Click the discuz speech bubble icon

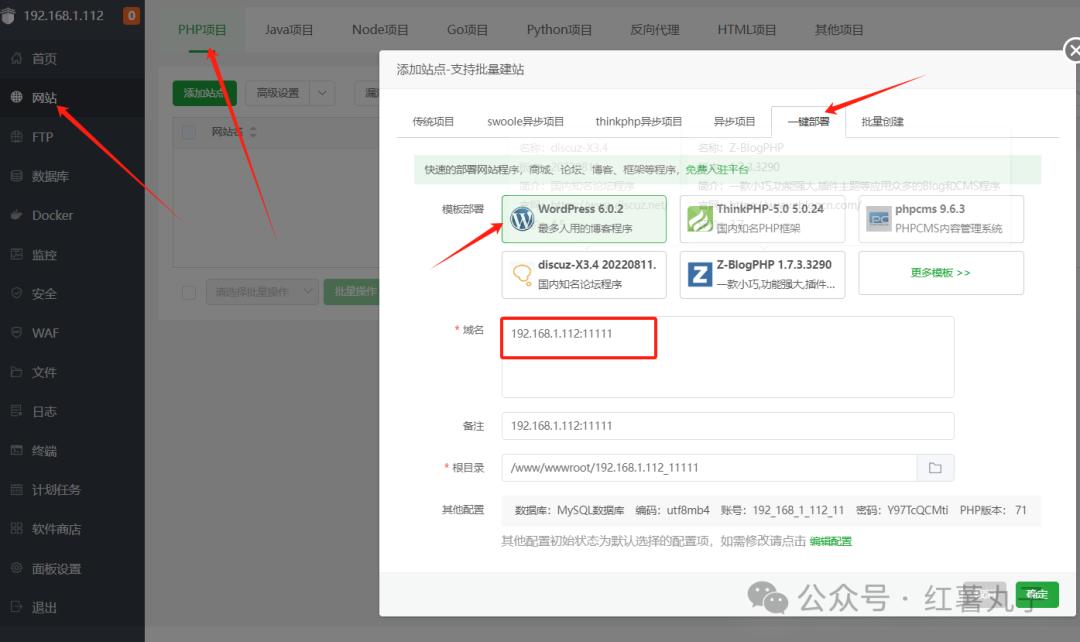pos(522,275)
